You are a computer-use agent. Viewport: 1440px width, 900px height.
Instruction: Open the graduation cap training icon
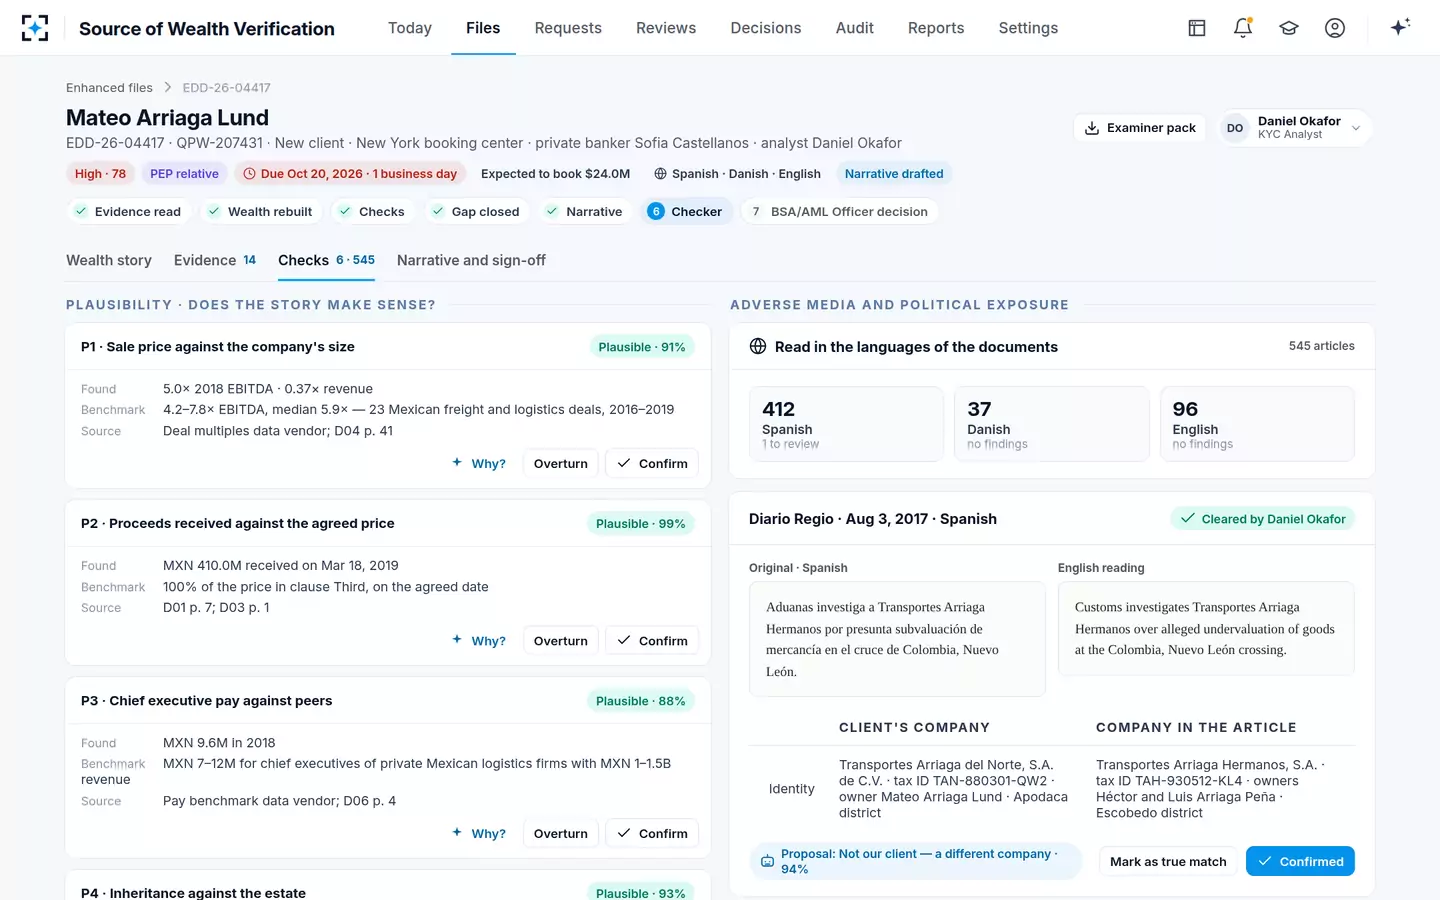click(x=1289, y=28)
